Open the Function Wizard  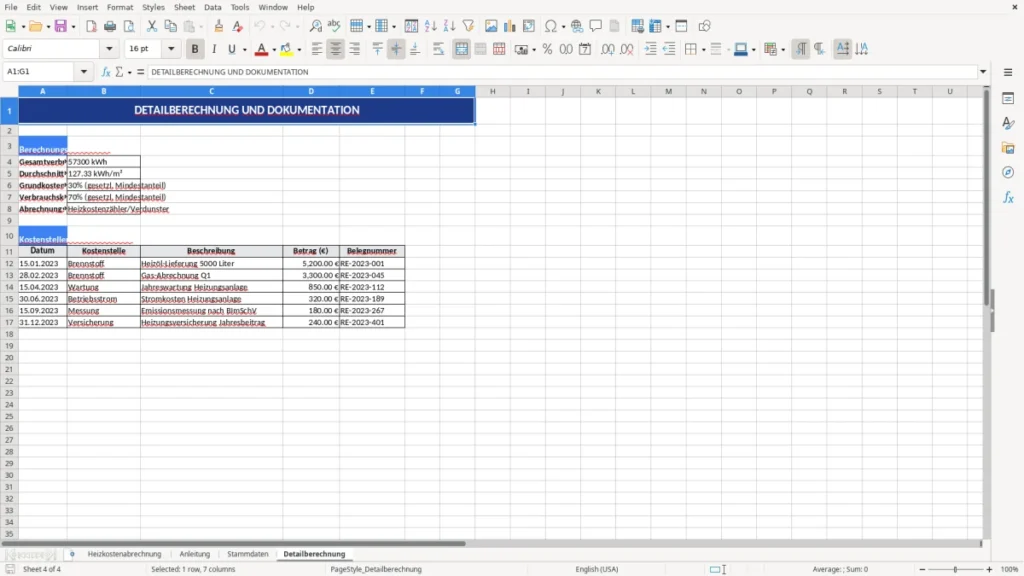[106, 72]
